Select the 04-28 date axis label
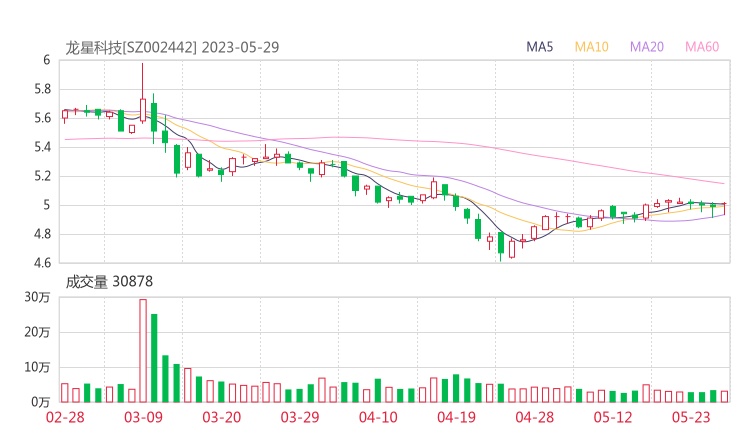Viewport: 740px width, 440px height. pos(535,417)
